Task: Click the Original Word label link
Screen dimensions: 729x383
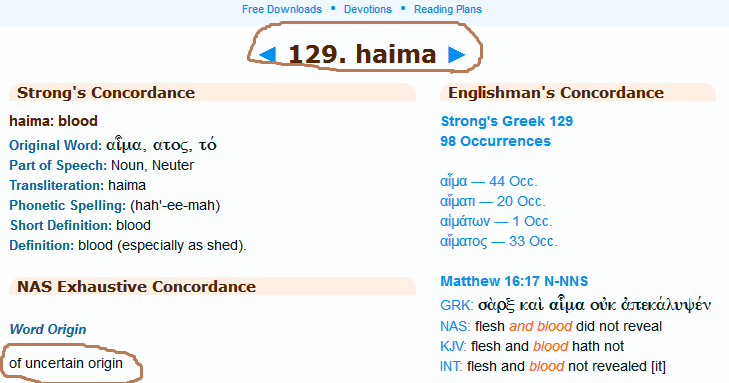Action: point(55,145)
